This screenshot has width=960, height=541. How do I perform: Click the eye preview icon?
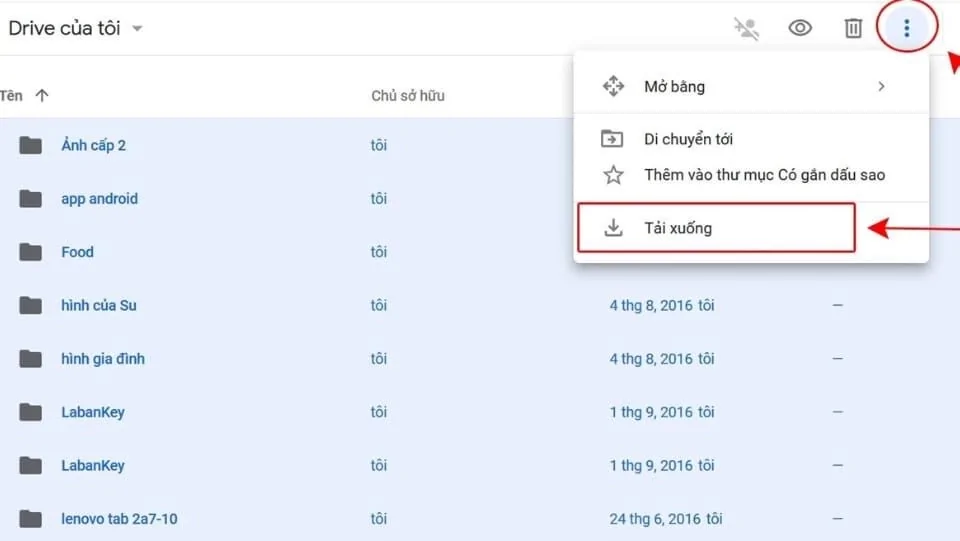tap(800, 28)
